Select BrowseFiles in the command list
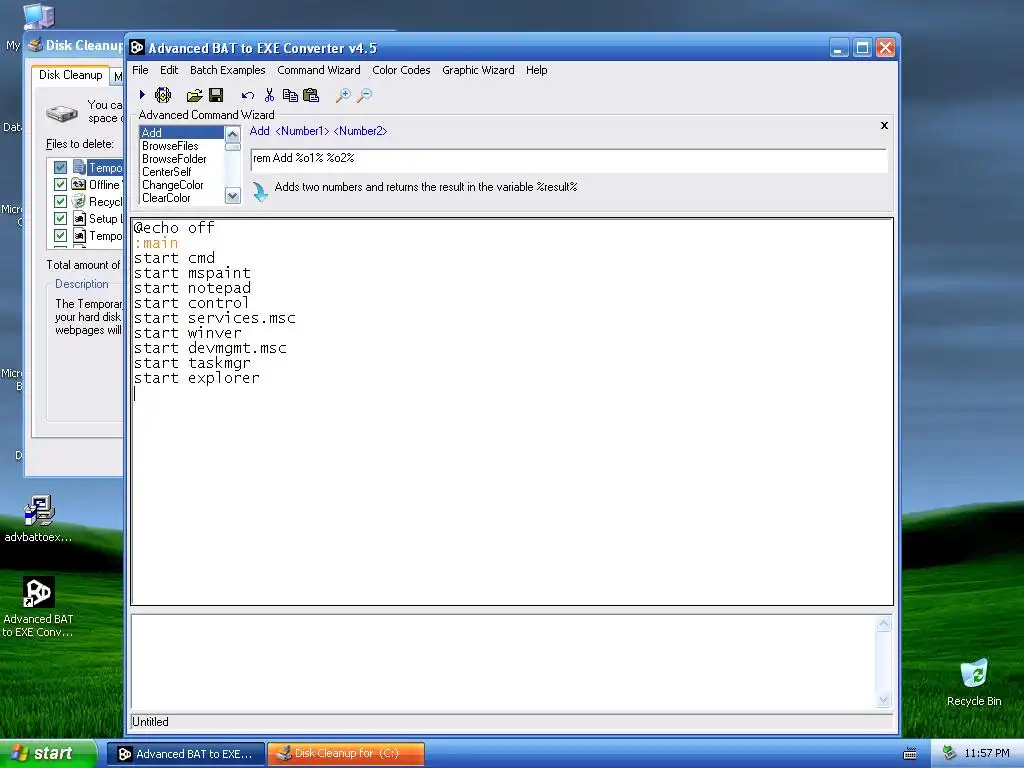 click(x=182, y=146)
